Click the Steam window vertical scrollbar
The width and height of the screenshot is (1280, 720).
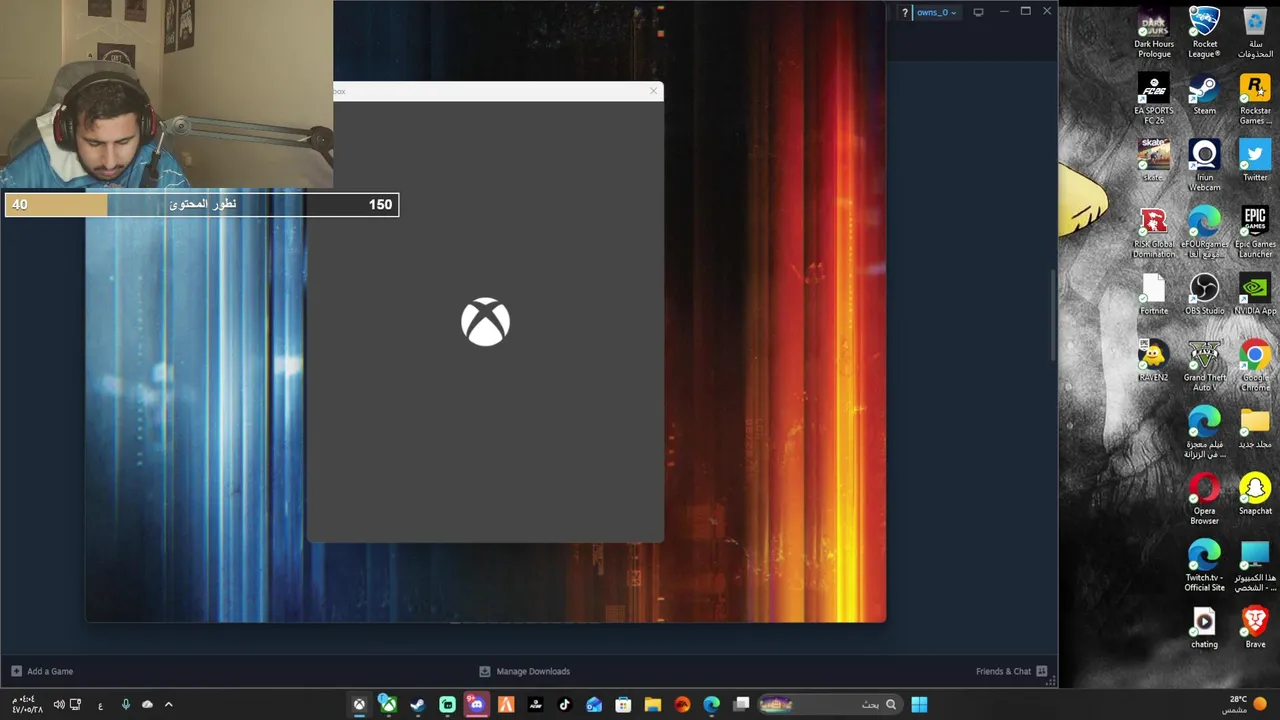tap(1053, 315)
